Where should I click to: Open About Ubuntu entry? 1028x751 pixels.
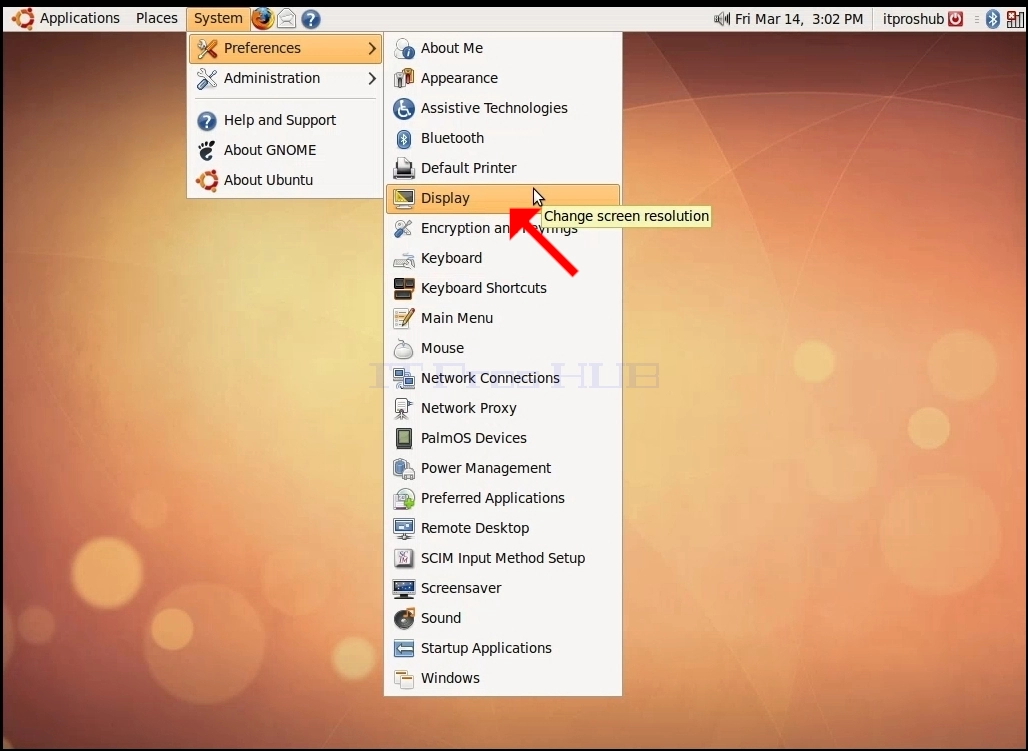(x=285, y=180)
